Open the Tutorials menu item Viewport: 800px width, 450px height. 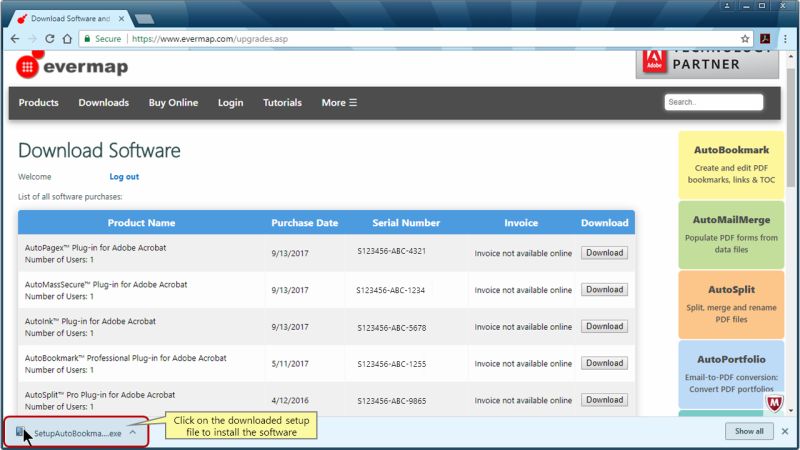283,103
